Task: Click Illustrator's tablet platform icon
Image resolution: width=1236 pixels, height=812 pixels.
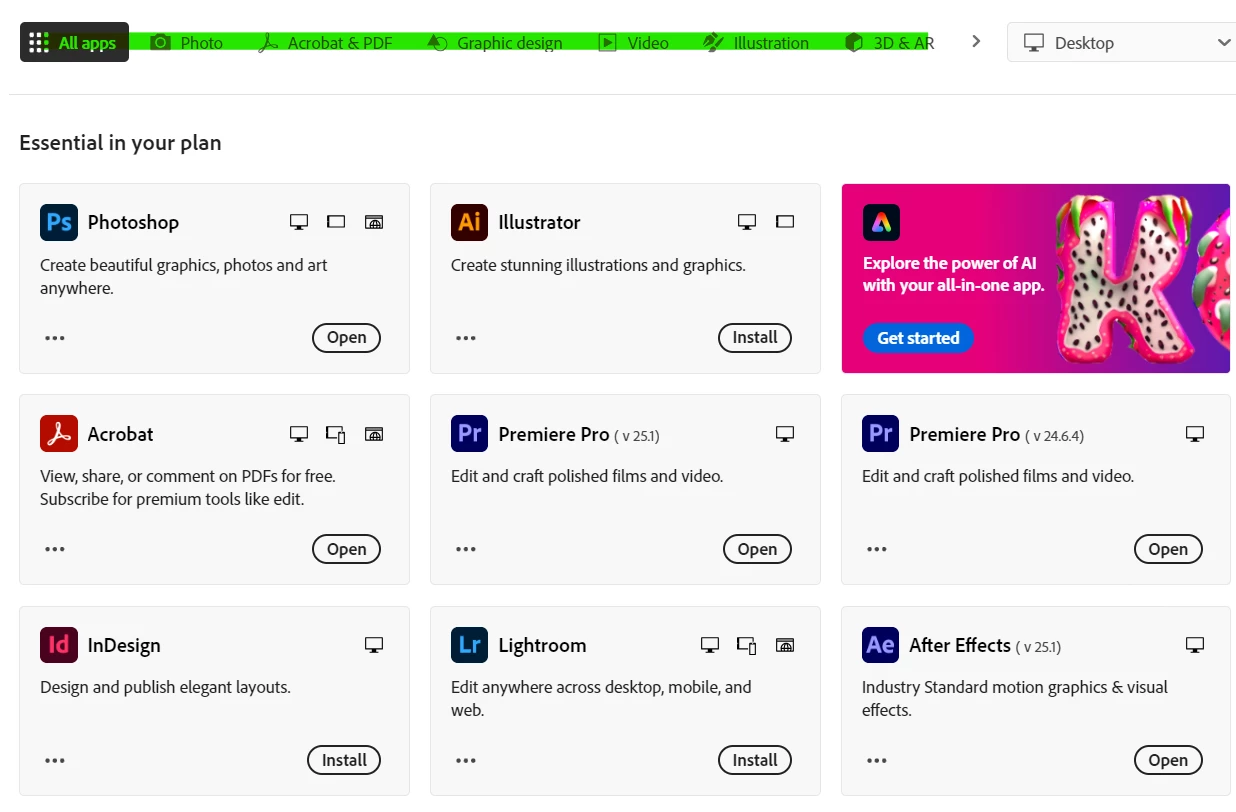Action: [785, 222]
